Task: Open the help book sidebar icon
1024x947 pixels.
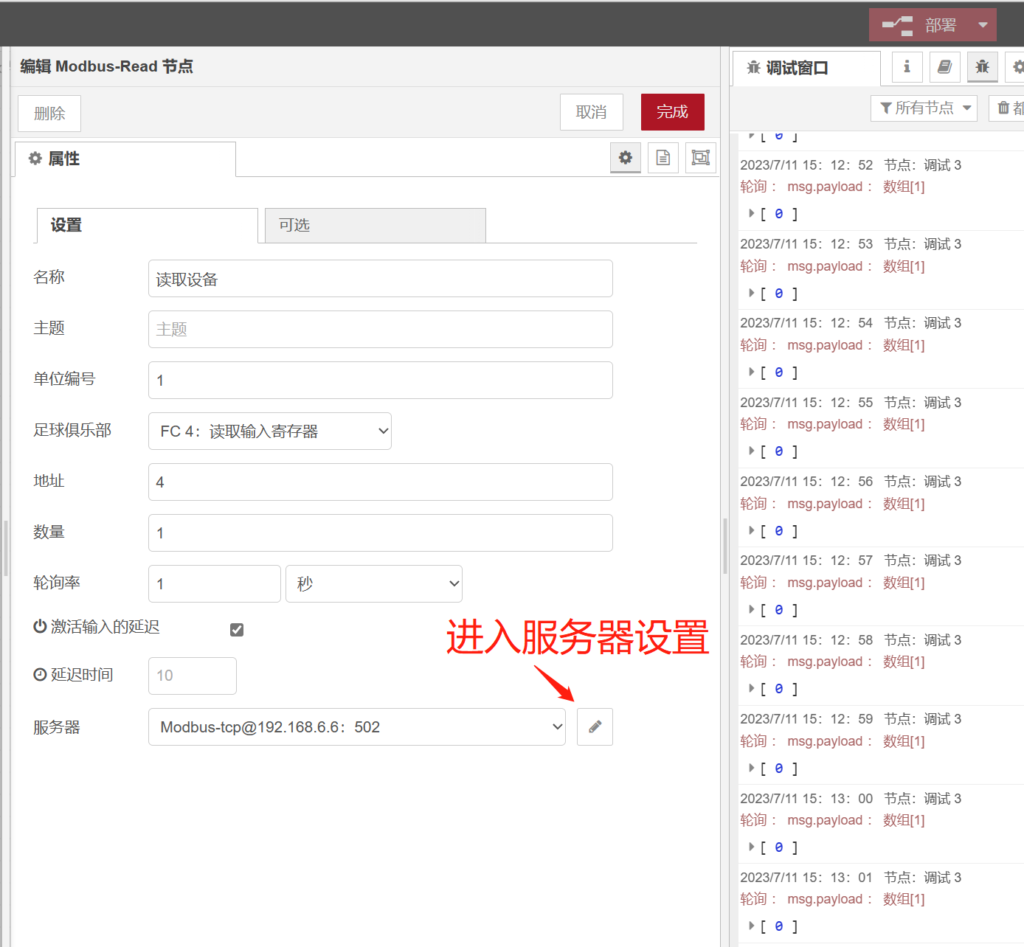Action: (x=944, y=67)
